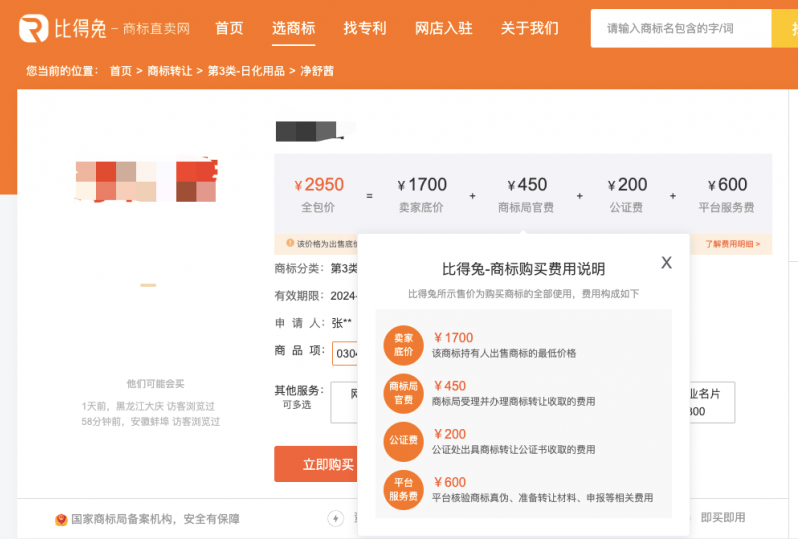The width and height of the screenshot is (799, 540).
Task: Click 净舒茜 in breadcrumb
Action: point(317,71)
